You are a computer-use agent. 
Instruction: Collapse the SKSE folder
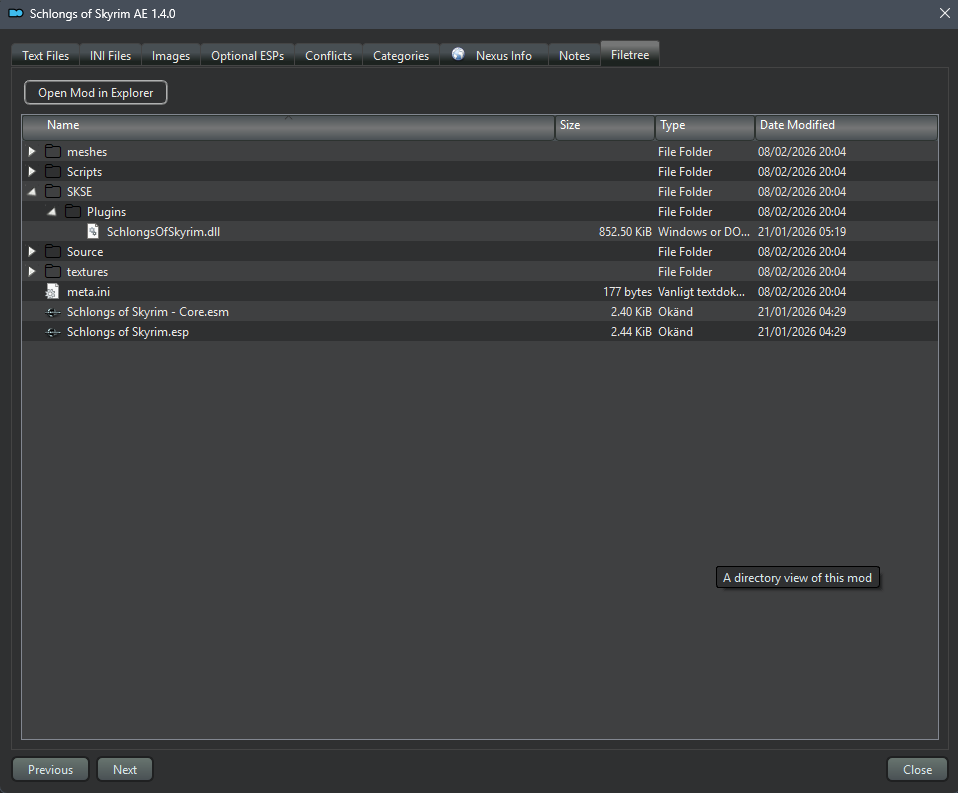[32, 192]
